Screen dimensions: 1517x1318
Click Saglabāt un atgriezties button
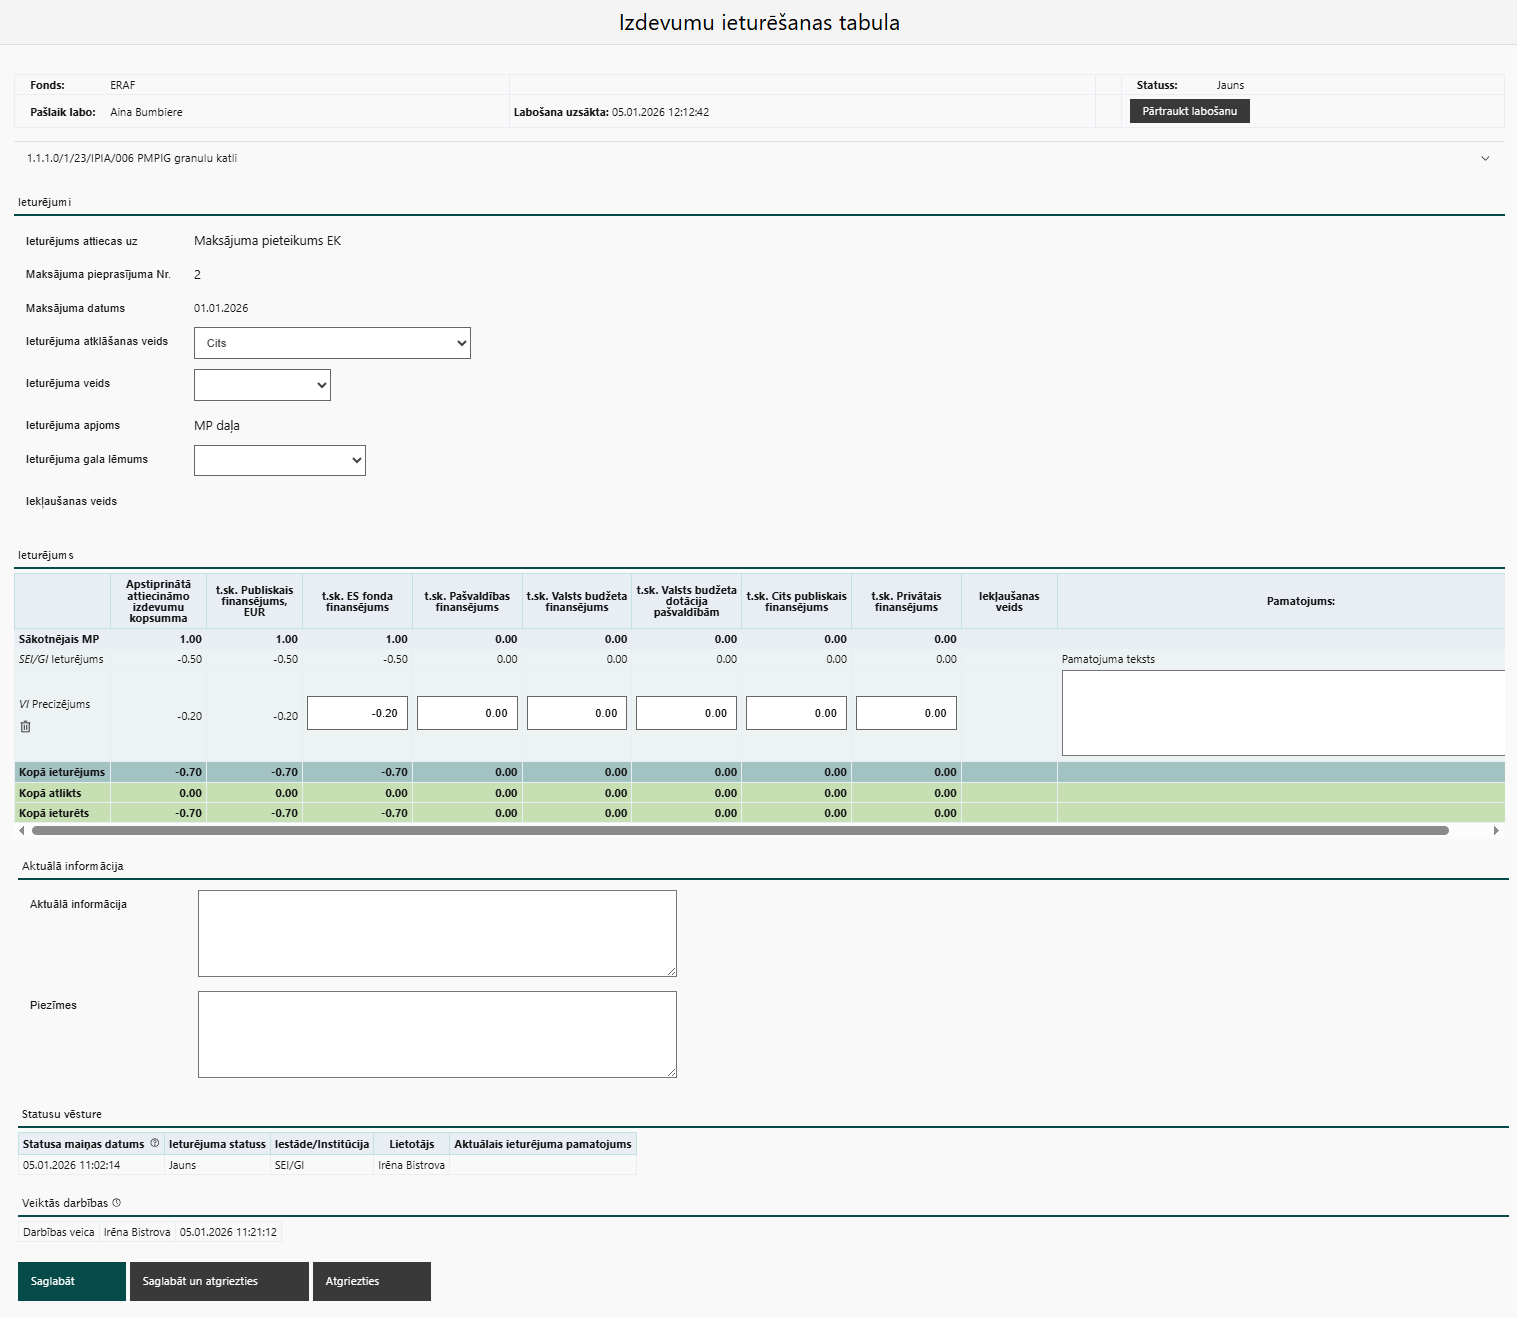[219, 1281]
